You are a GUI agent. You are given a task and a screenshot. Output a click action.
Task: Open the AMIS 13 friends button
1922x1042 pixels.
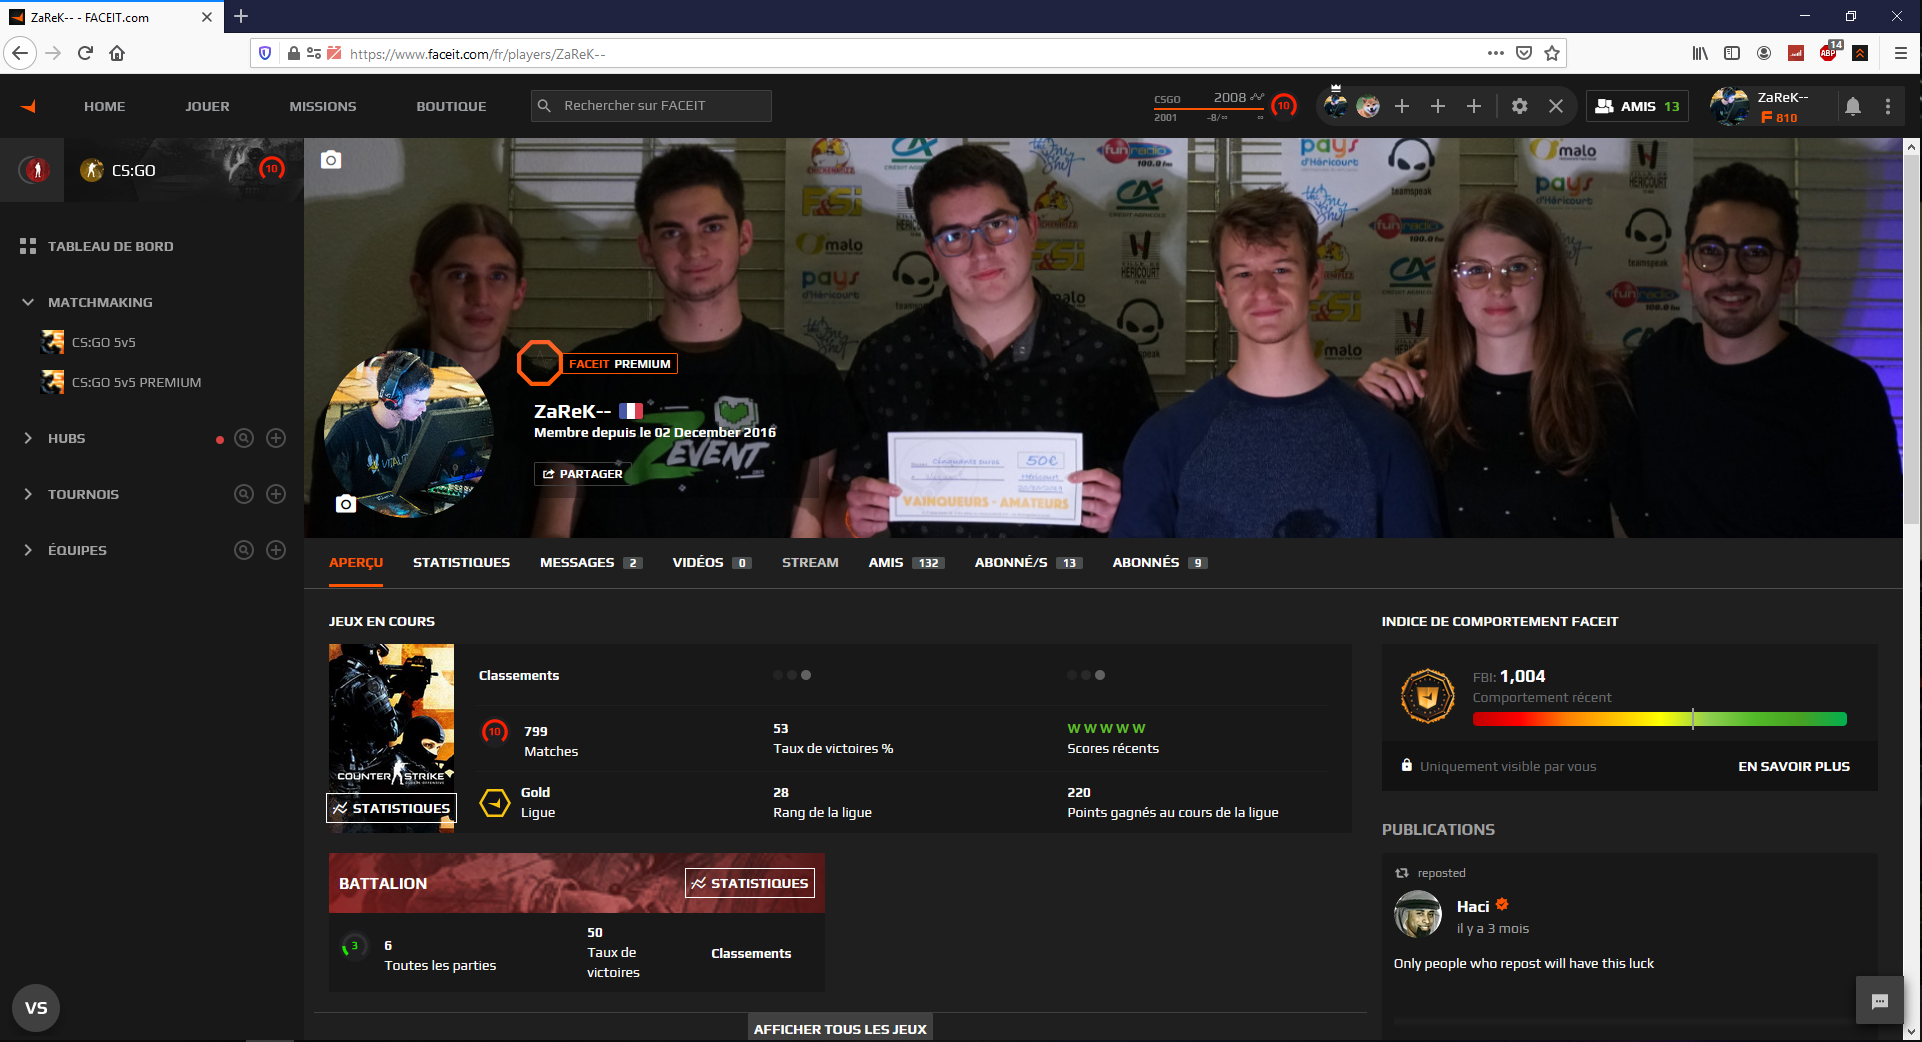click(x=1637, y=106)
